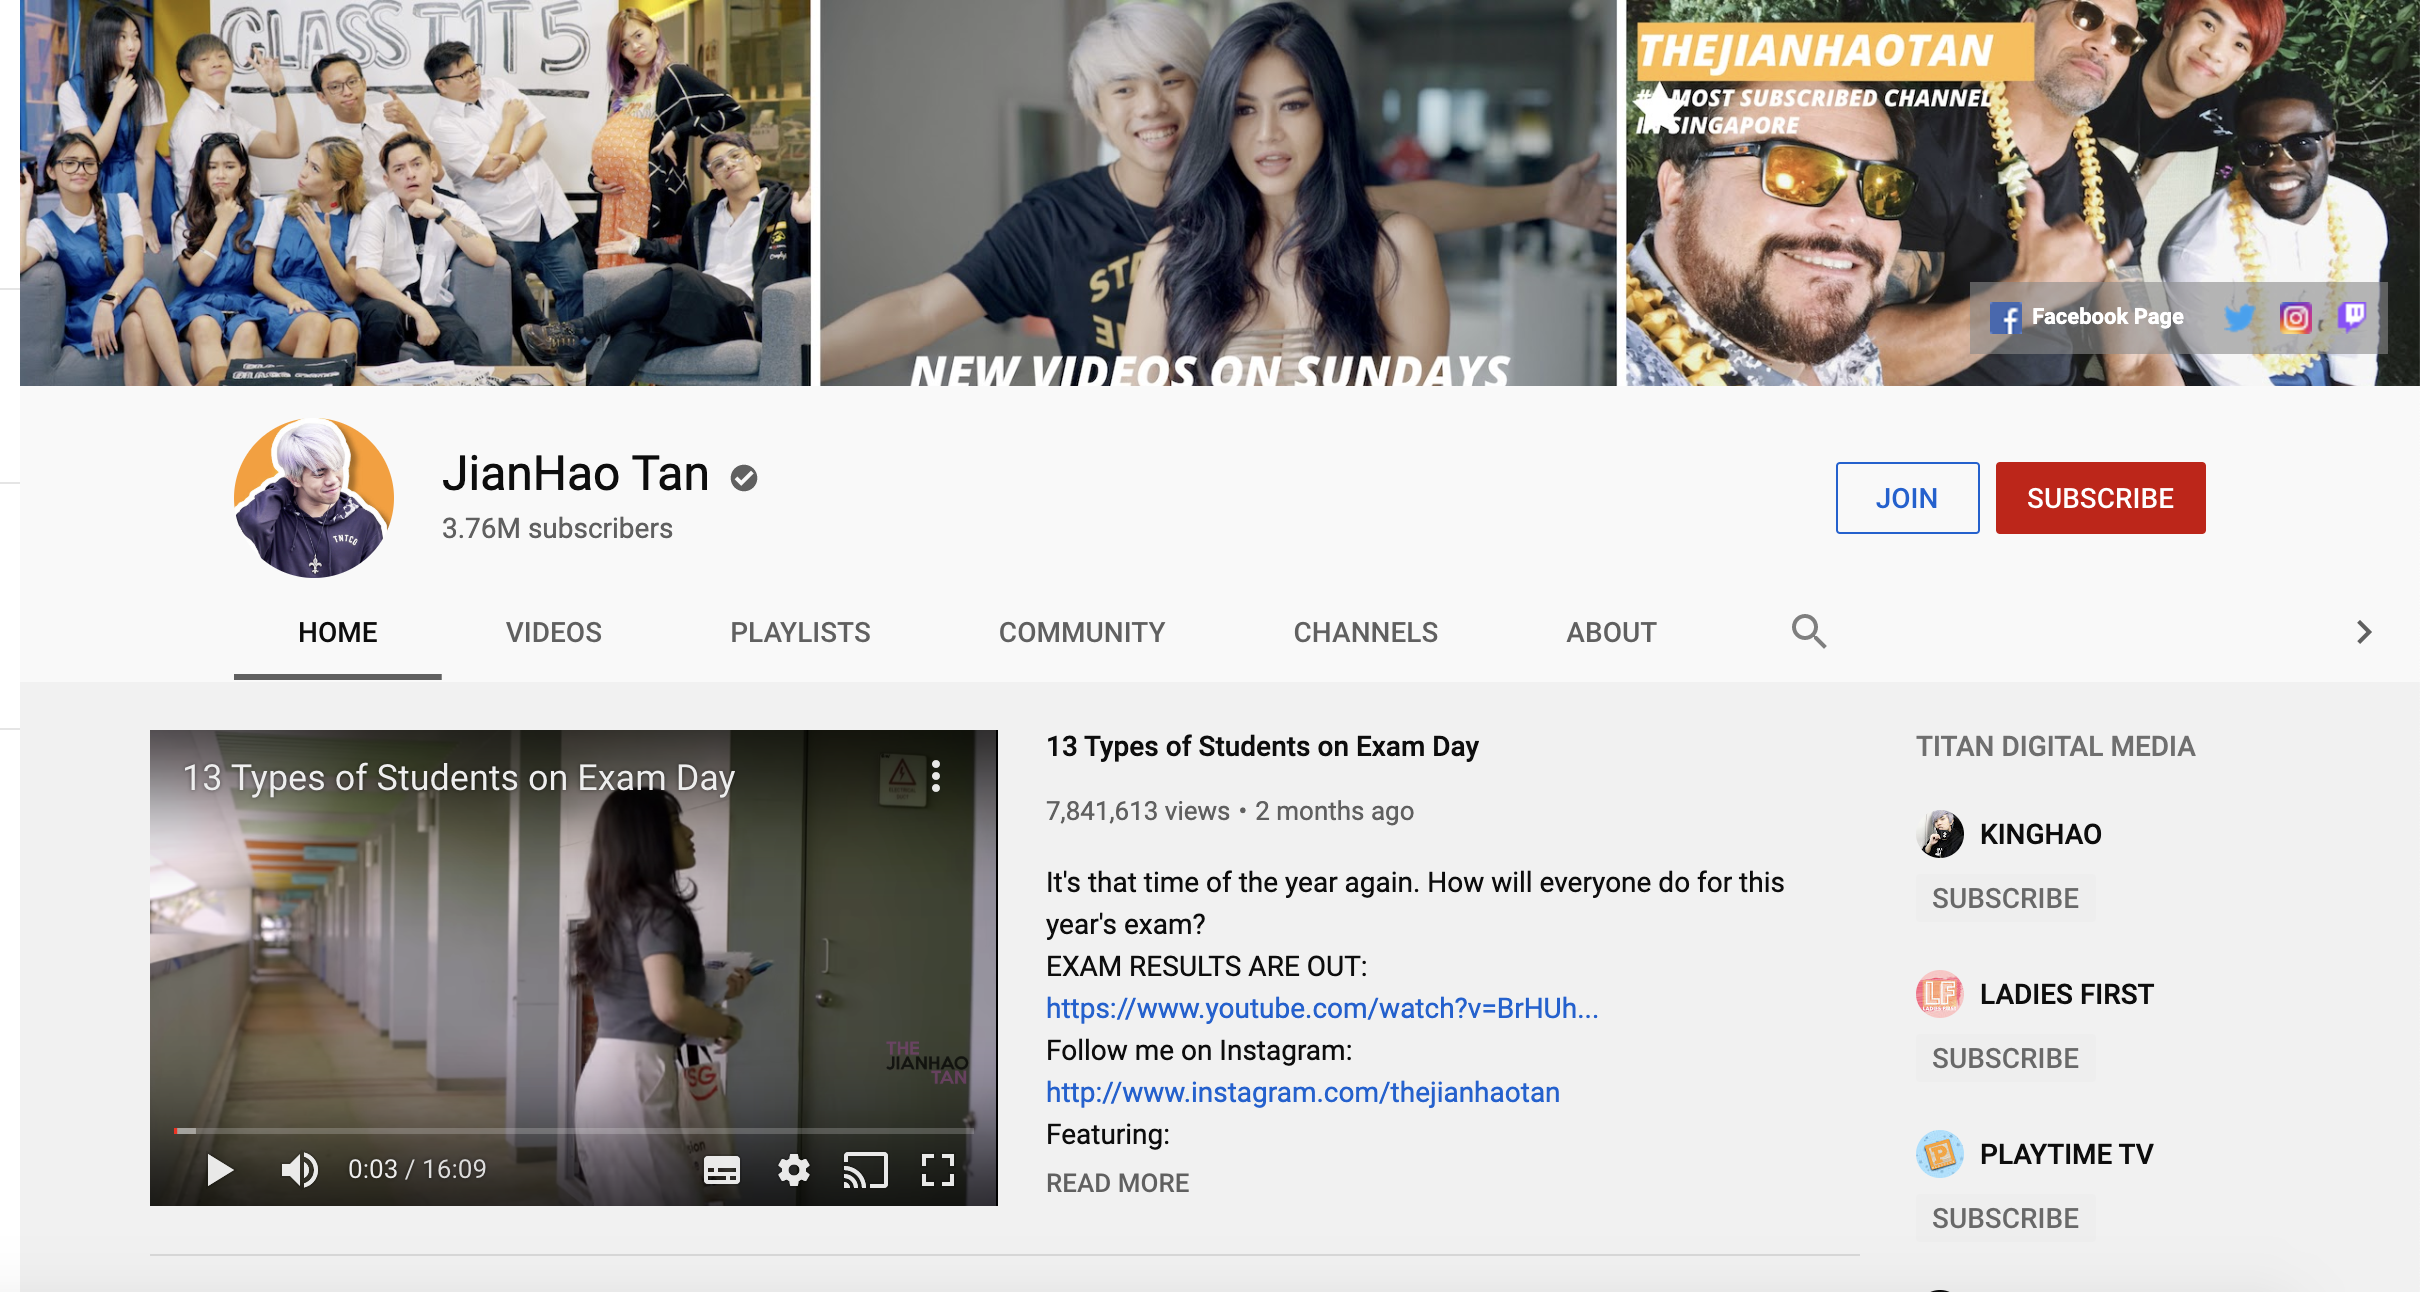Switch to the Videos tab
The width and height of the screenshot is (2420, 1292).
click(554, 632)
